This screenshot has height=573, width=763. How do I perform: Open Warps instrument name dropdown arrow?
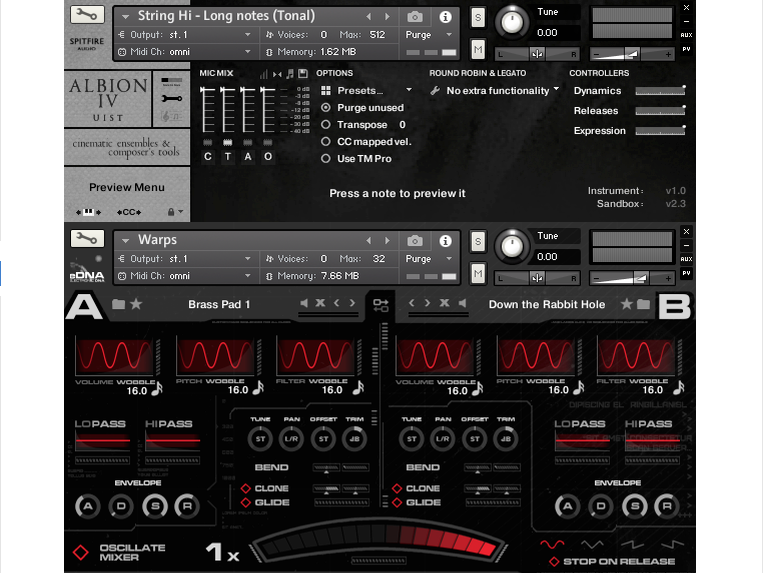(126, 241)
